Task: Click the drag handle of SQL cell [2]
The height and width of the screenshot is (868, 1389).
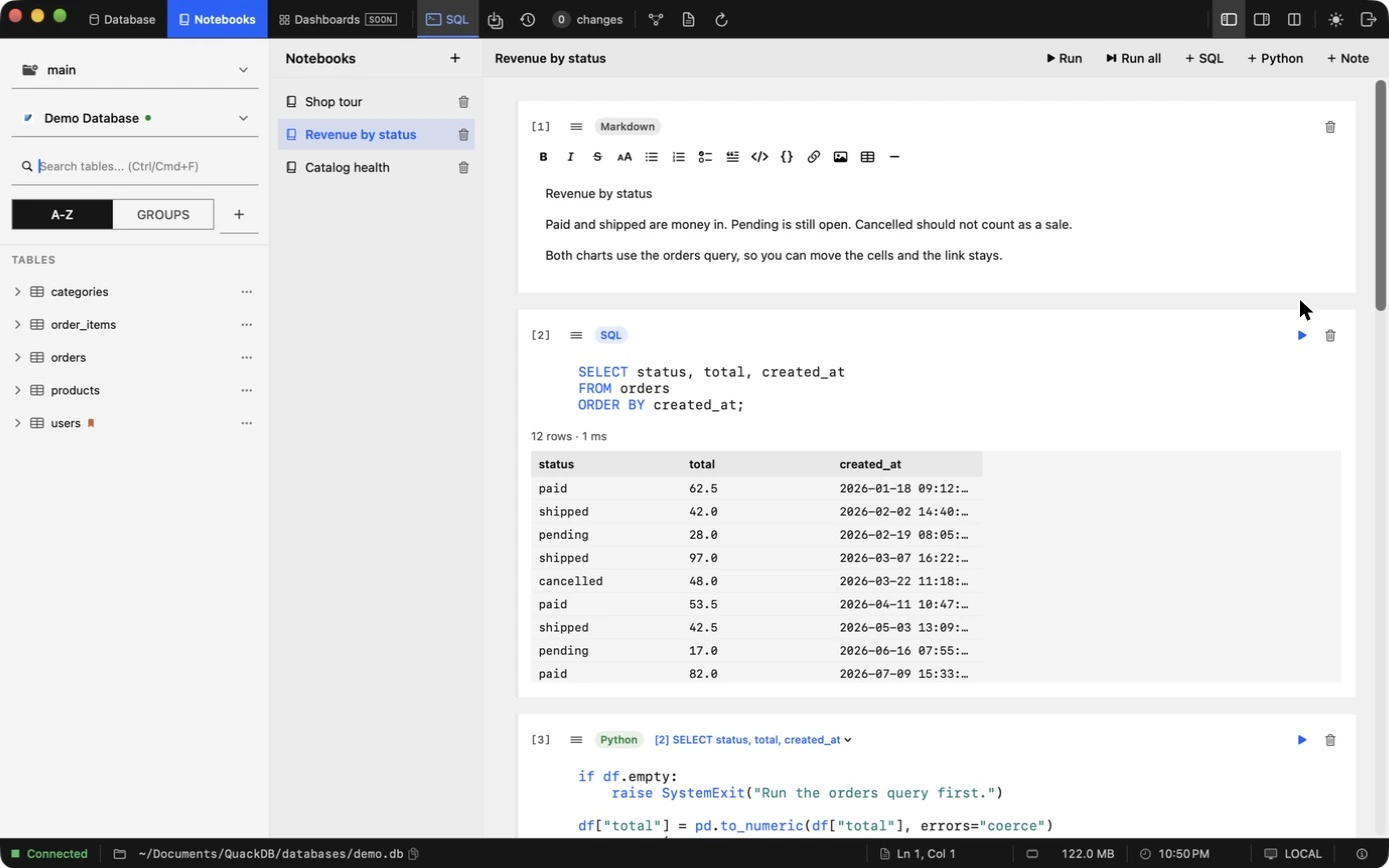Action: click(x=576, y=335)
